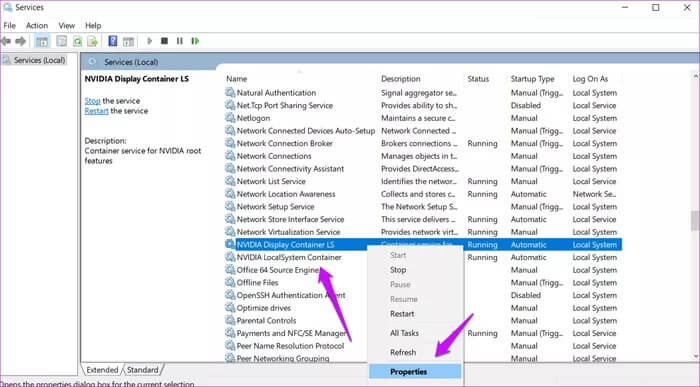Image resolution: width=700 pixels, height=387 pixels.
Task: Maximize the Services window
Action: 655,8
